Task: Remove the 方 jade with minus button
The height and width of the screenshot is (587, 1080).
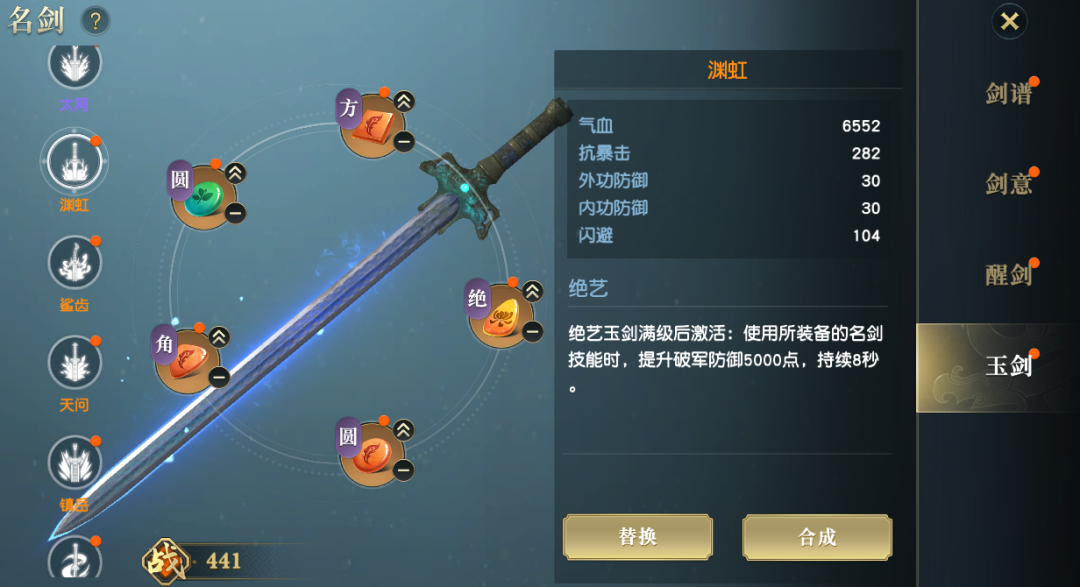Action: tap(404, 141)
